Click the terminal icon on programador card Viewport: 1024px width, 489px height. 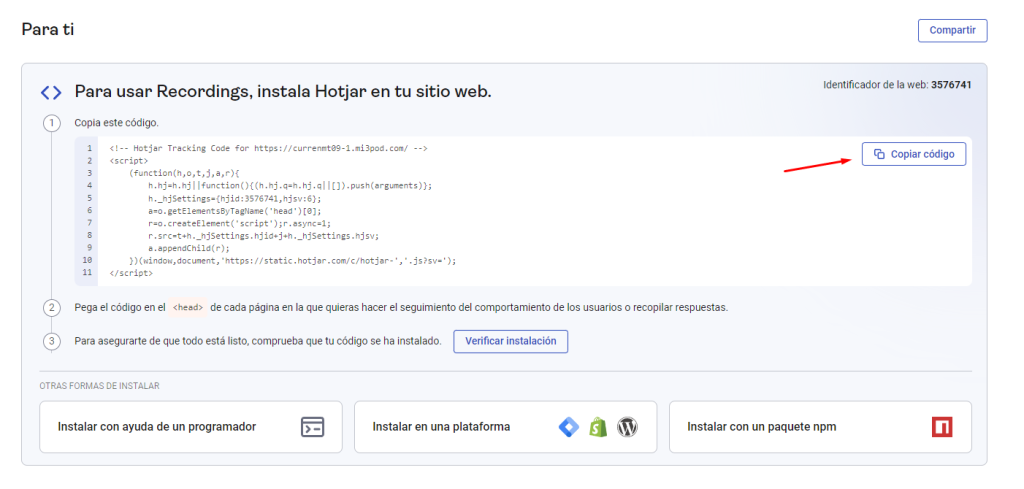click(312, 427)
